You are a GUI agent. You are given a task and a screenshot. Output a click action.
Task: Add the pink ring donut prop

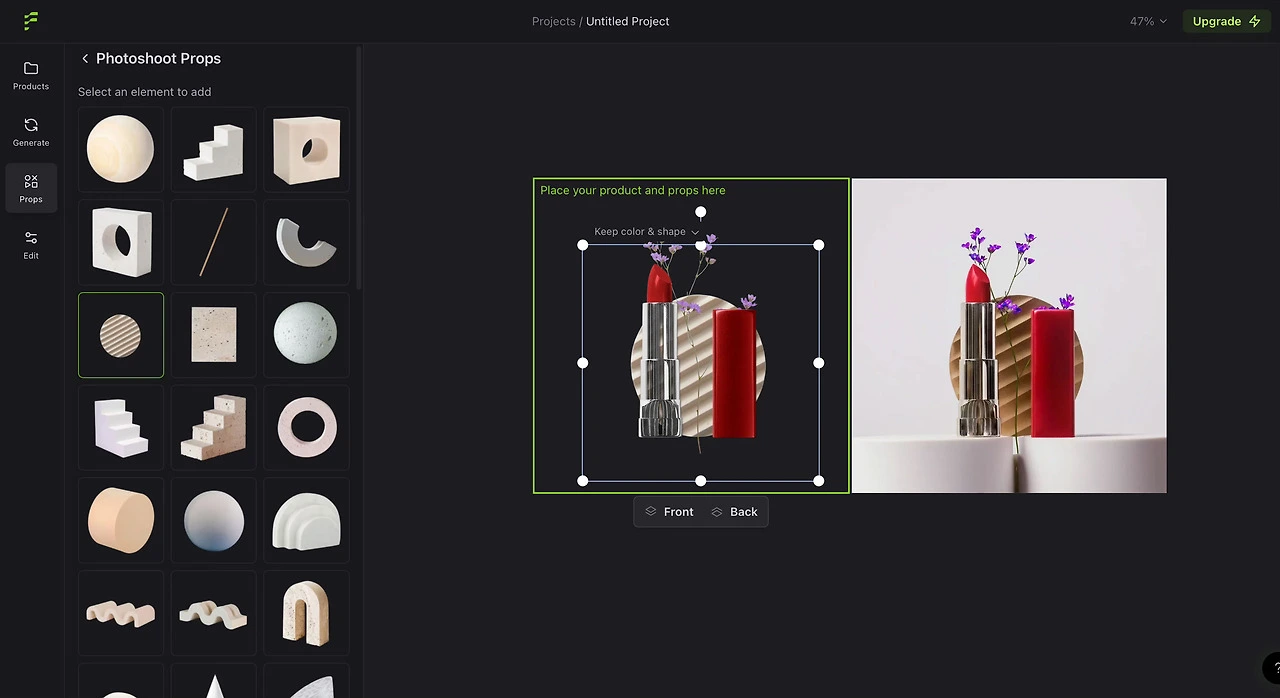(306, 427)
